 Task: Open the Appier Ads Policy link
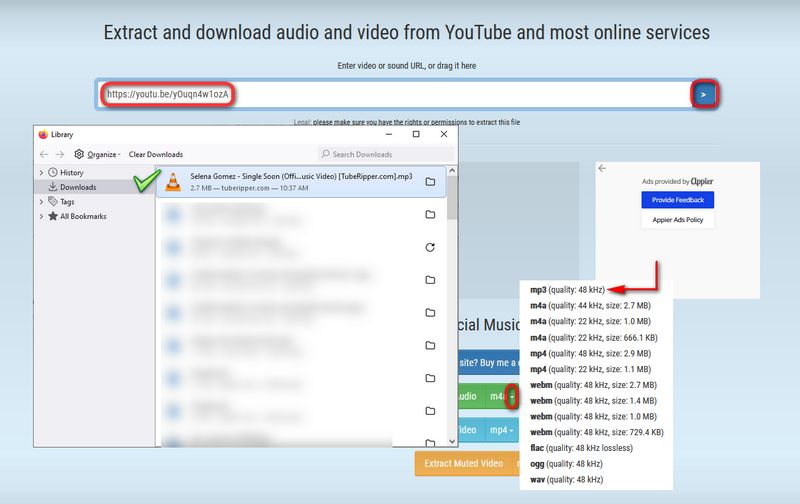[678, 220]
